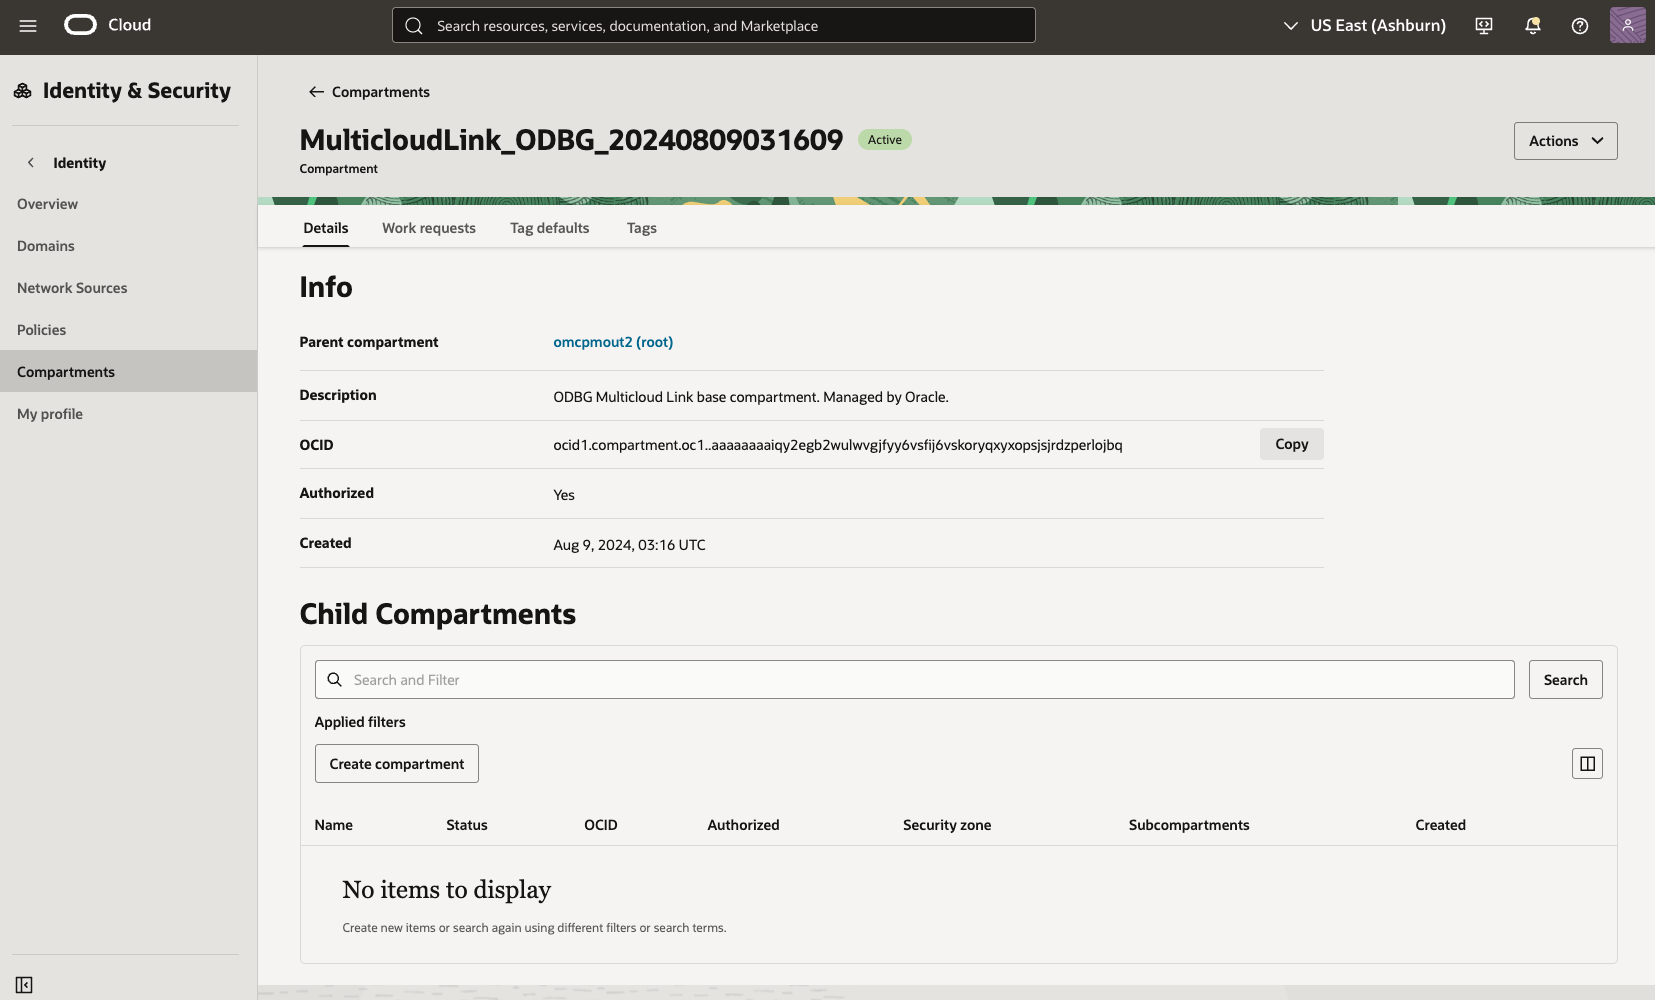This screenshot has width=1655, height=1000.
Task: Expand the Actions dropdown
Action: (1565, 141)
